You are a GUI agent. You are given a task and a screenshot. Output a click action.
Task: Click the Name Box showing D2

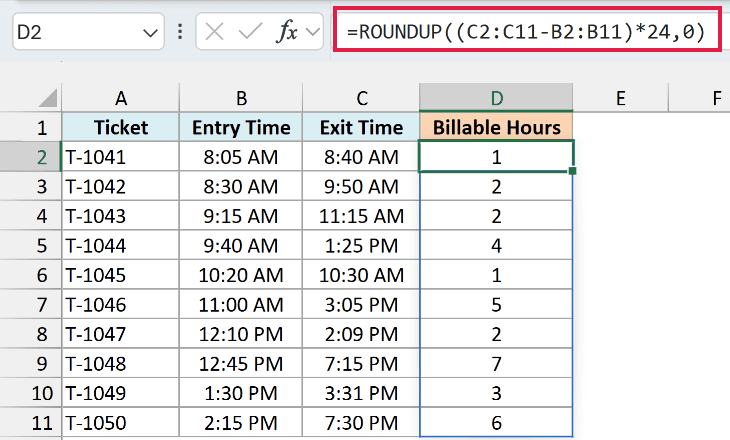click(88, 32)
